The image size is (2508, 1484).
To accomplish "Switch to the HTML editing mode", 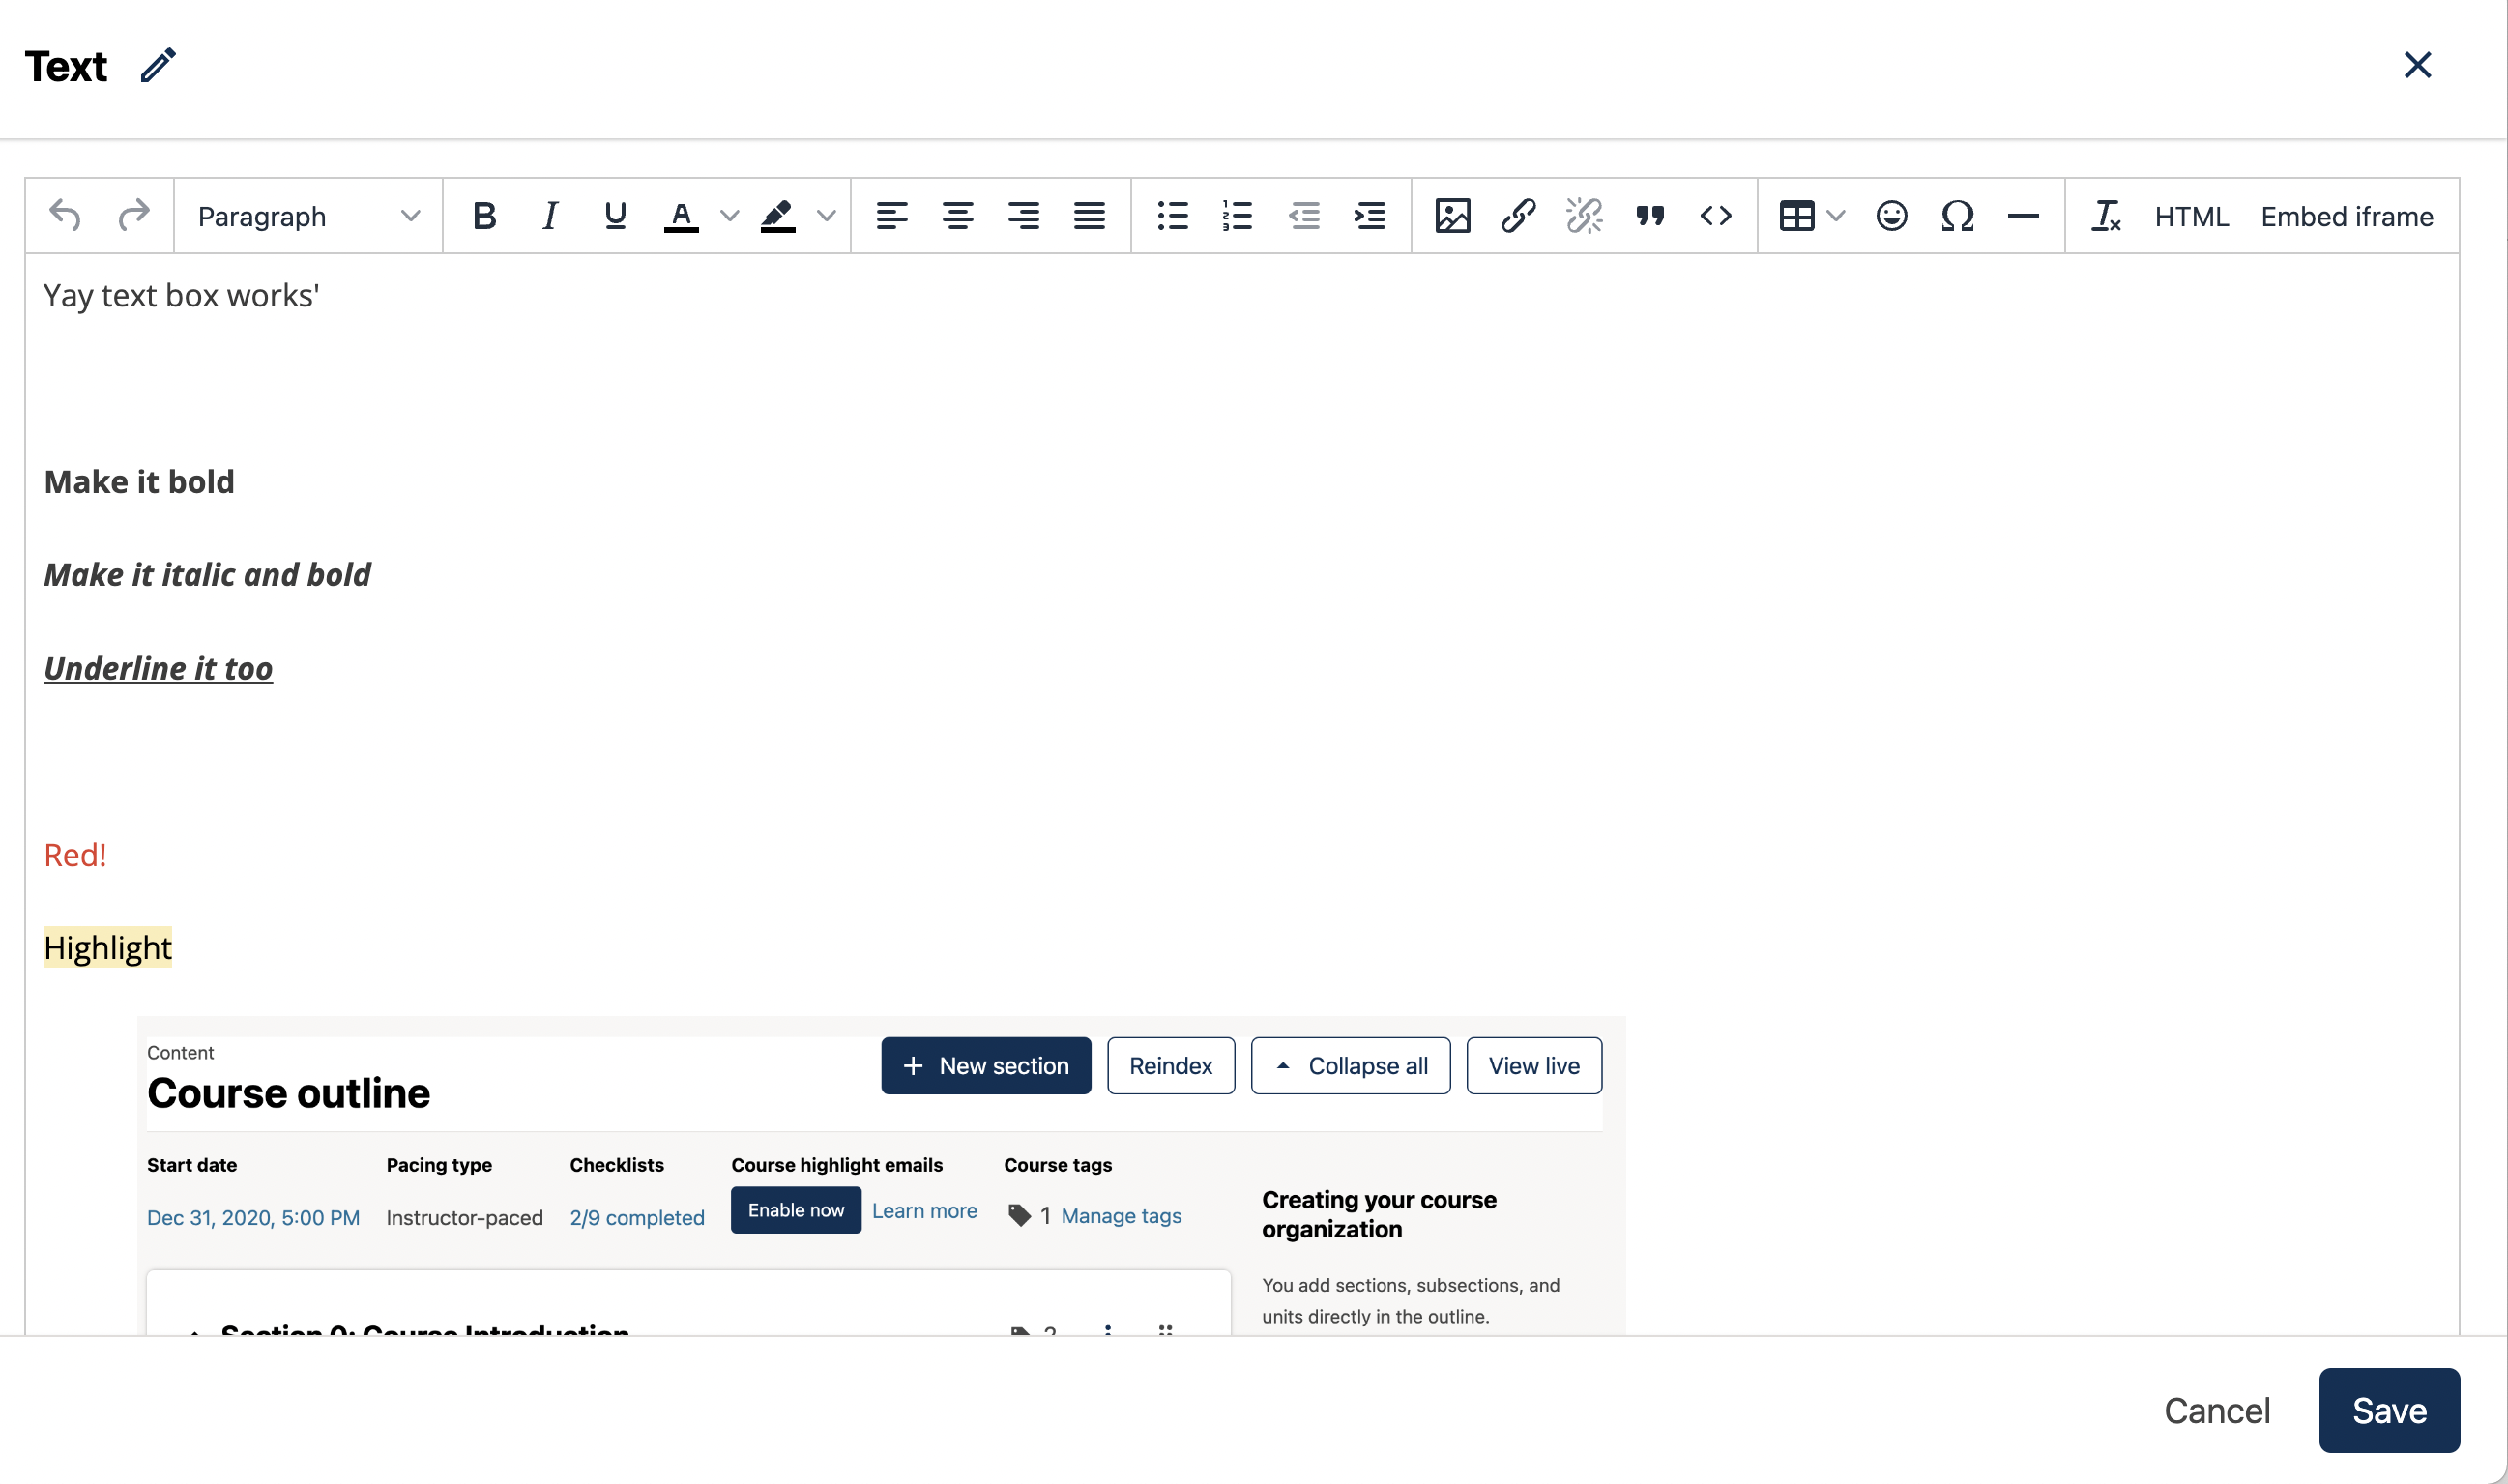I will point(2191,216).
